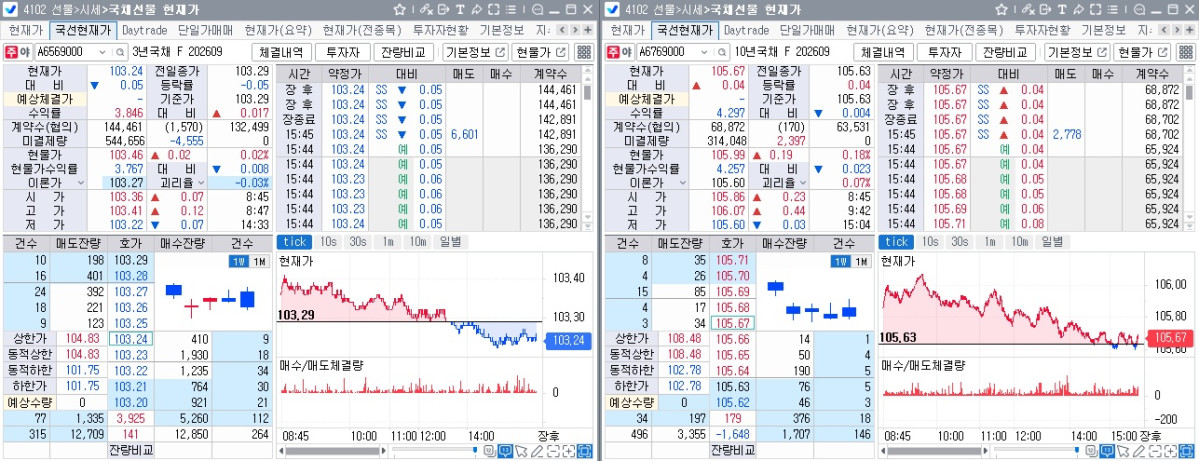Image resolution: width=1199 pixels, height=461 pixels.
Task: Select the 일별 interval tab in right chart
Action: [x=1053, y=242]
